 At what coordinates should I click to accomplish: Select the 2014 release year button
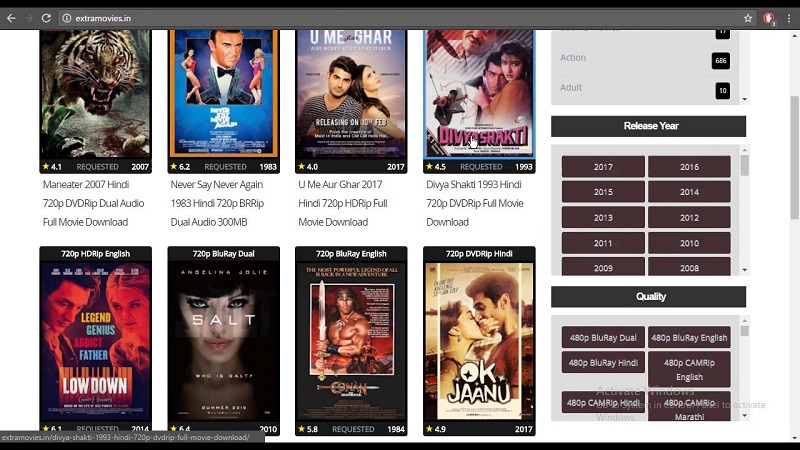[x=689, y=192]
